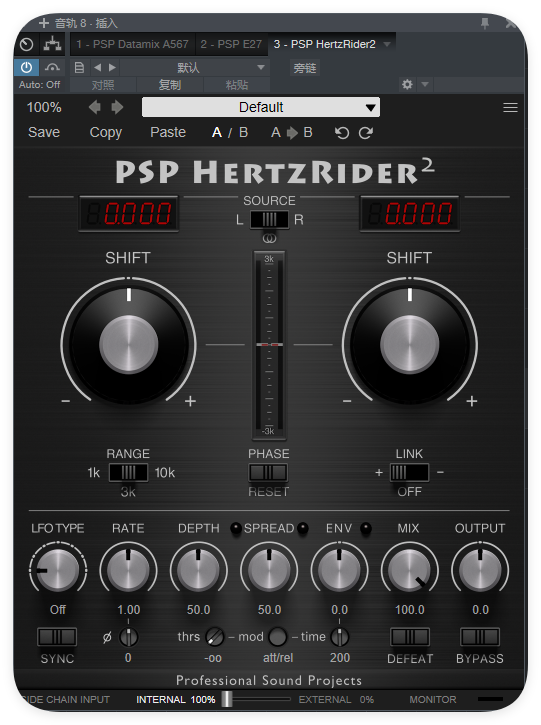Expand the arrow next to gear icon
Image resolution: width=541 pixels, height=725 pixels.
click(425, 84)
